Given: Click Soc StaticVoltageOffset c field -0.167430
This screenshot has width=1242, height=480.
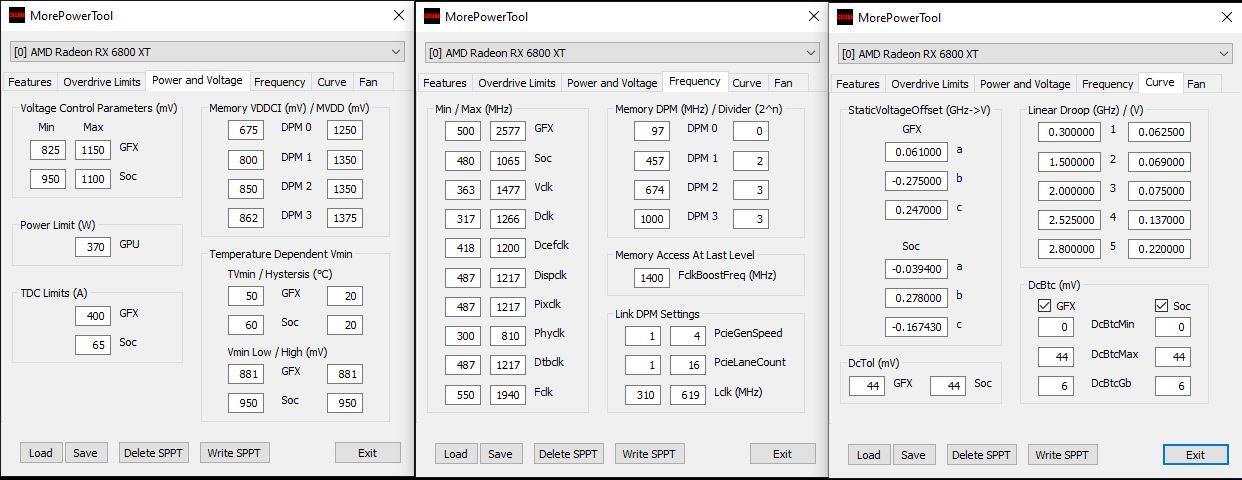Looking at the screenshot, I should pyautogui.click(x=916, y=327).
